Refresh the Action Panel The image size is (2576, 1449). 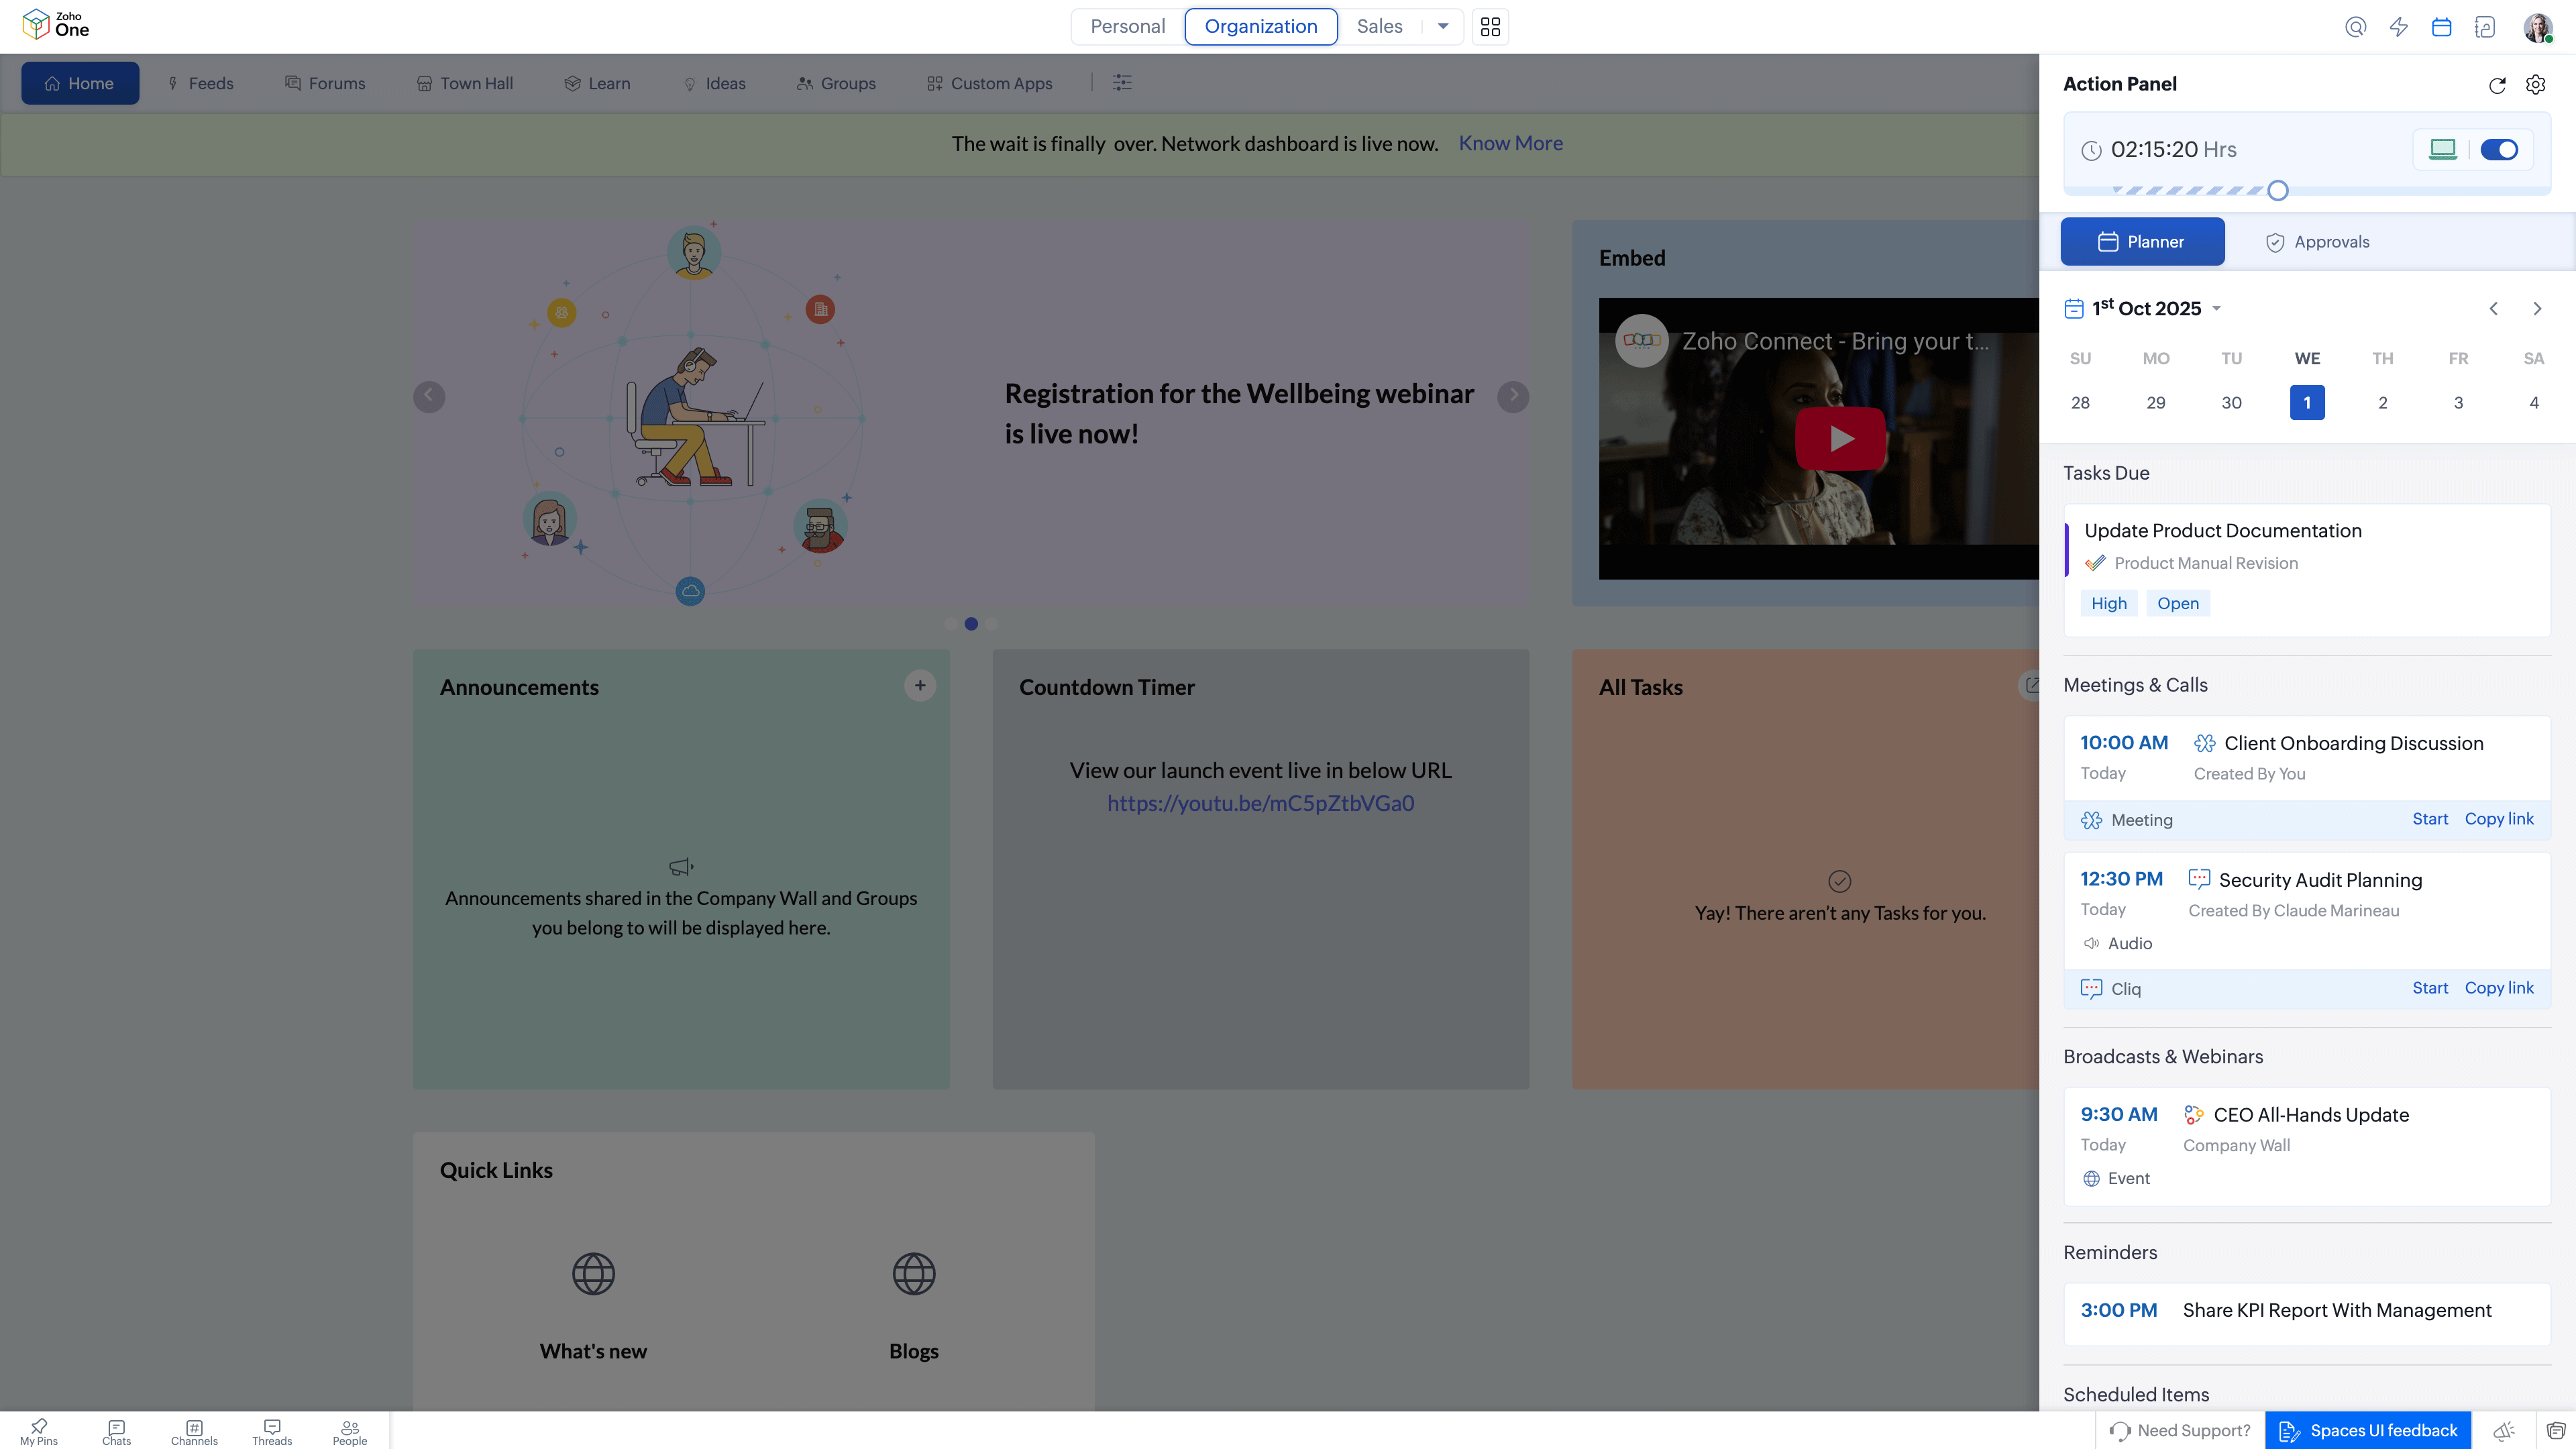tap(2497, 85)
